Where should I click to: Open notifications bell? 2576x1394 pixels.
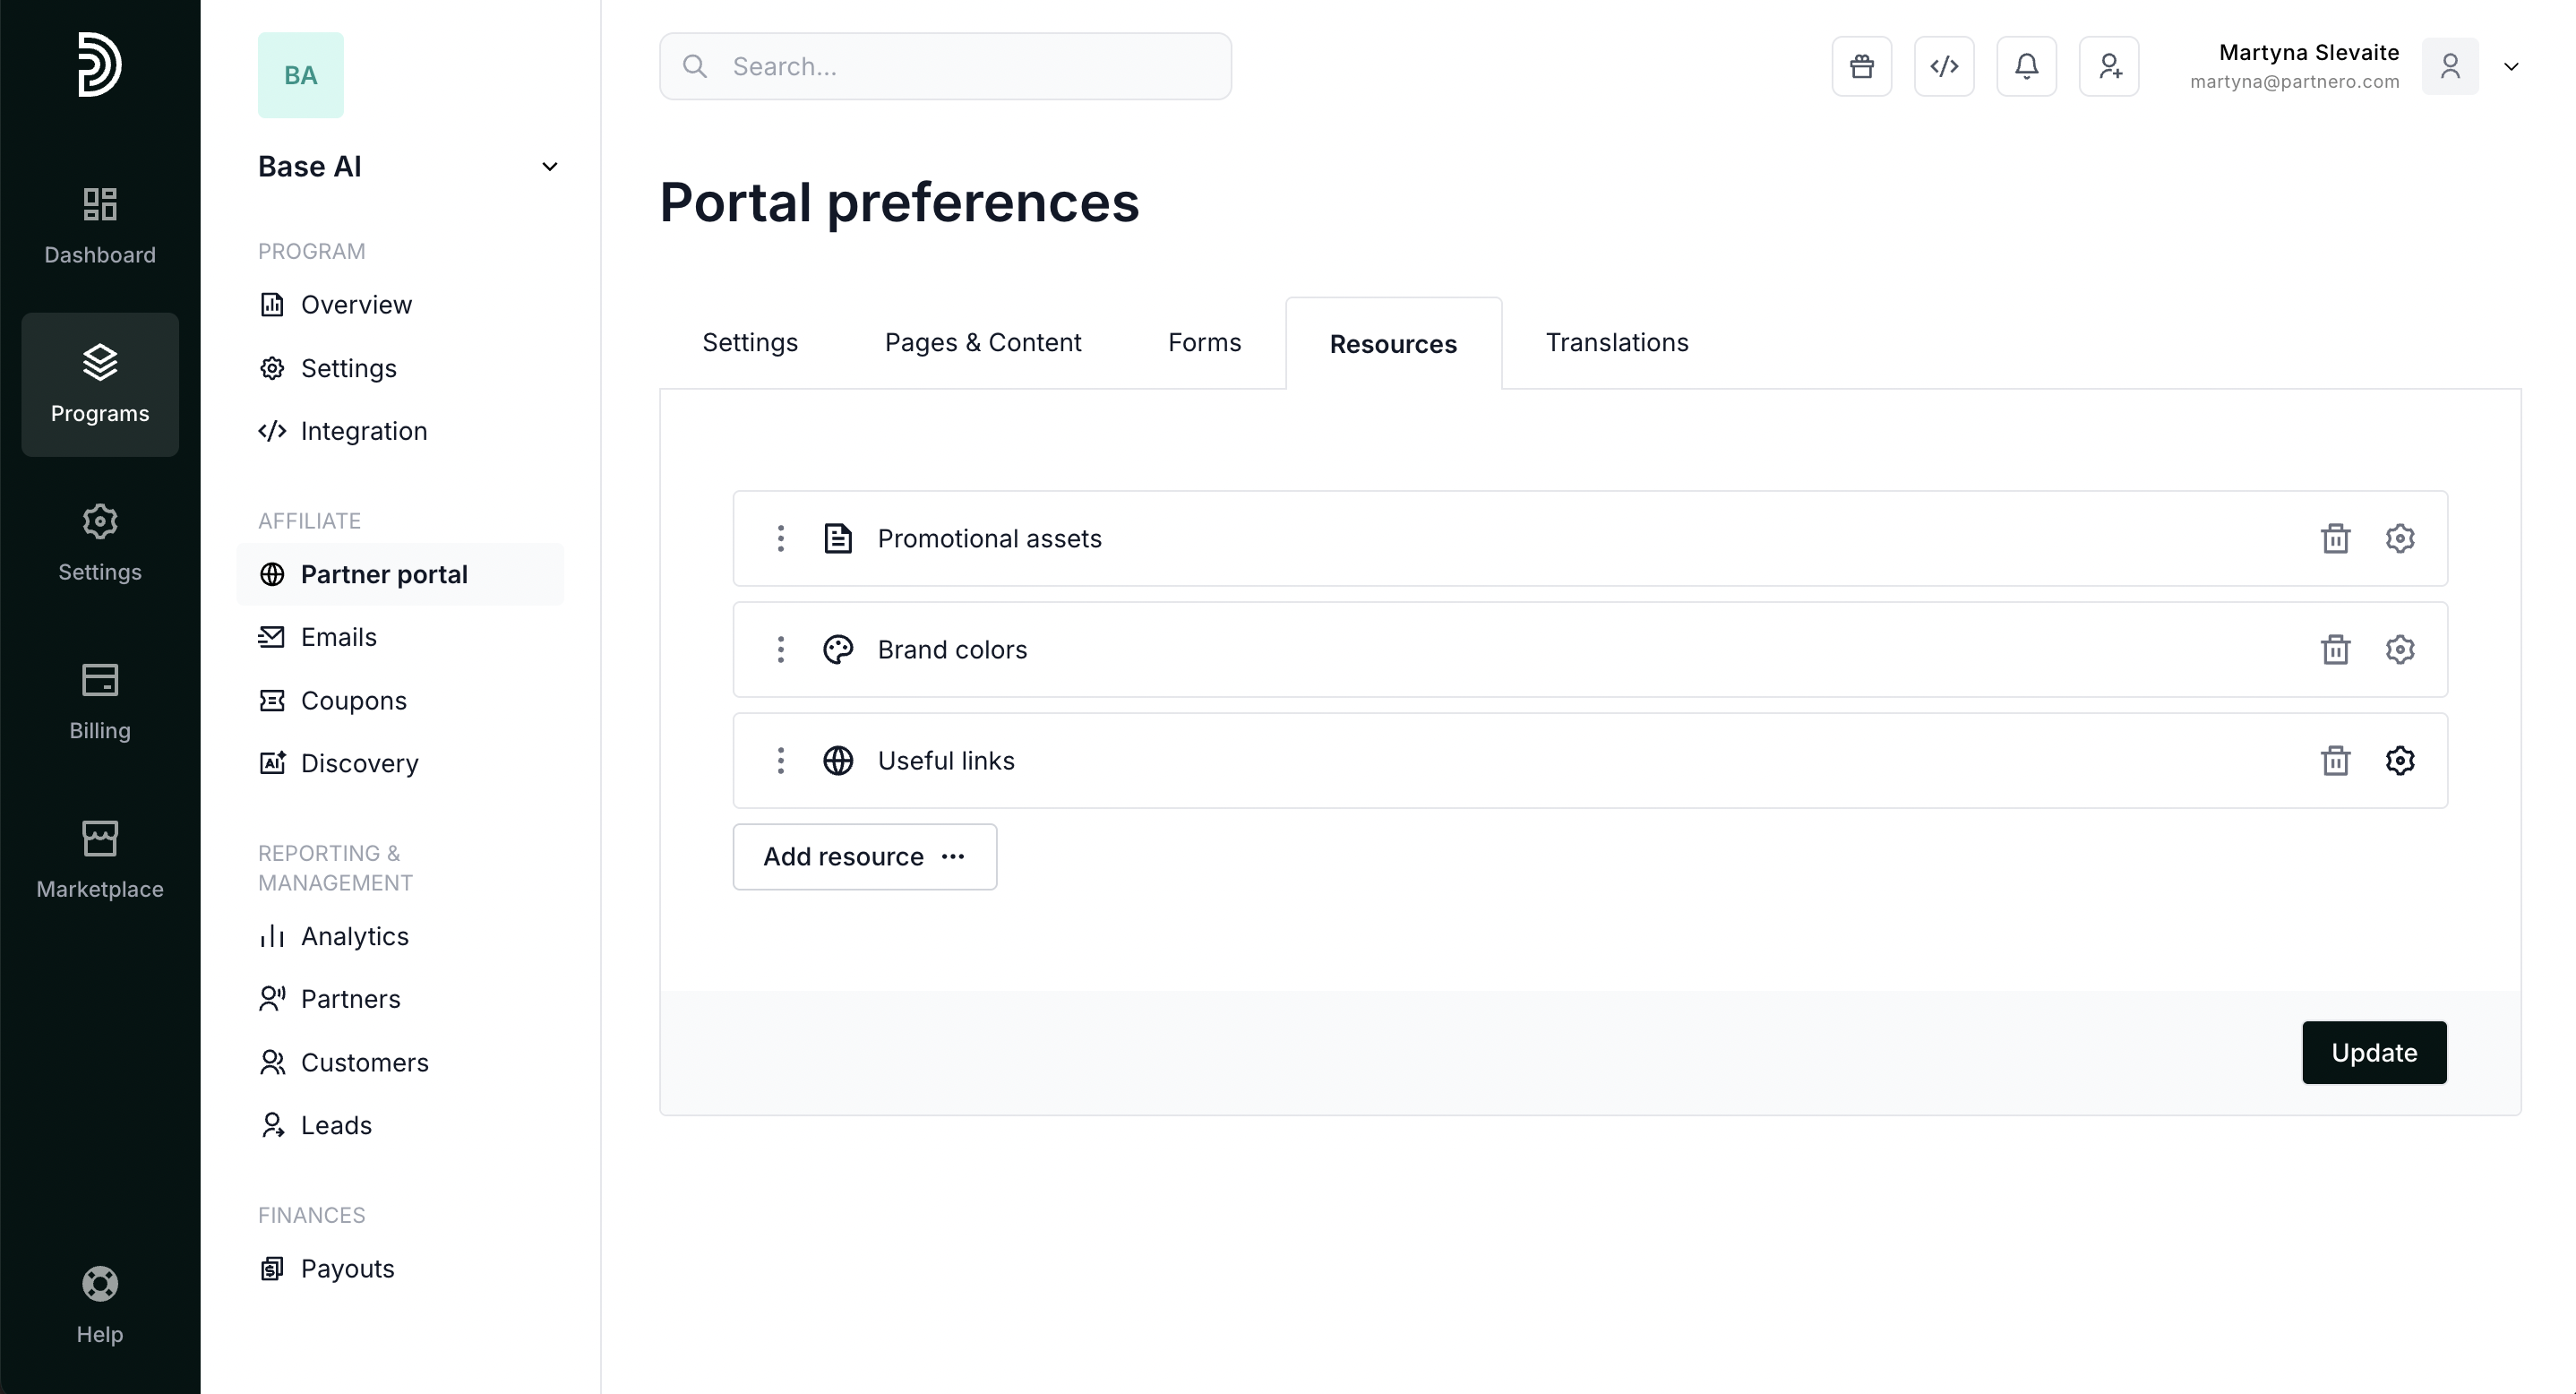coord(2026,67)
